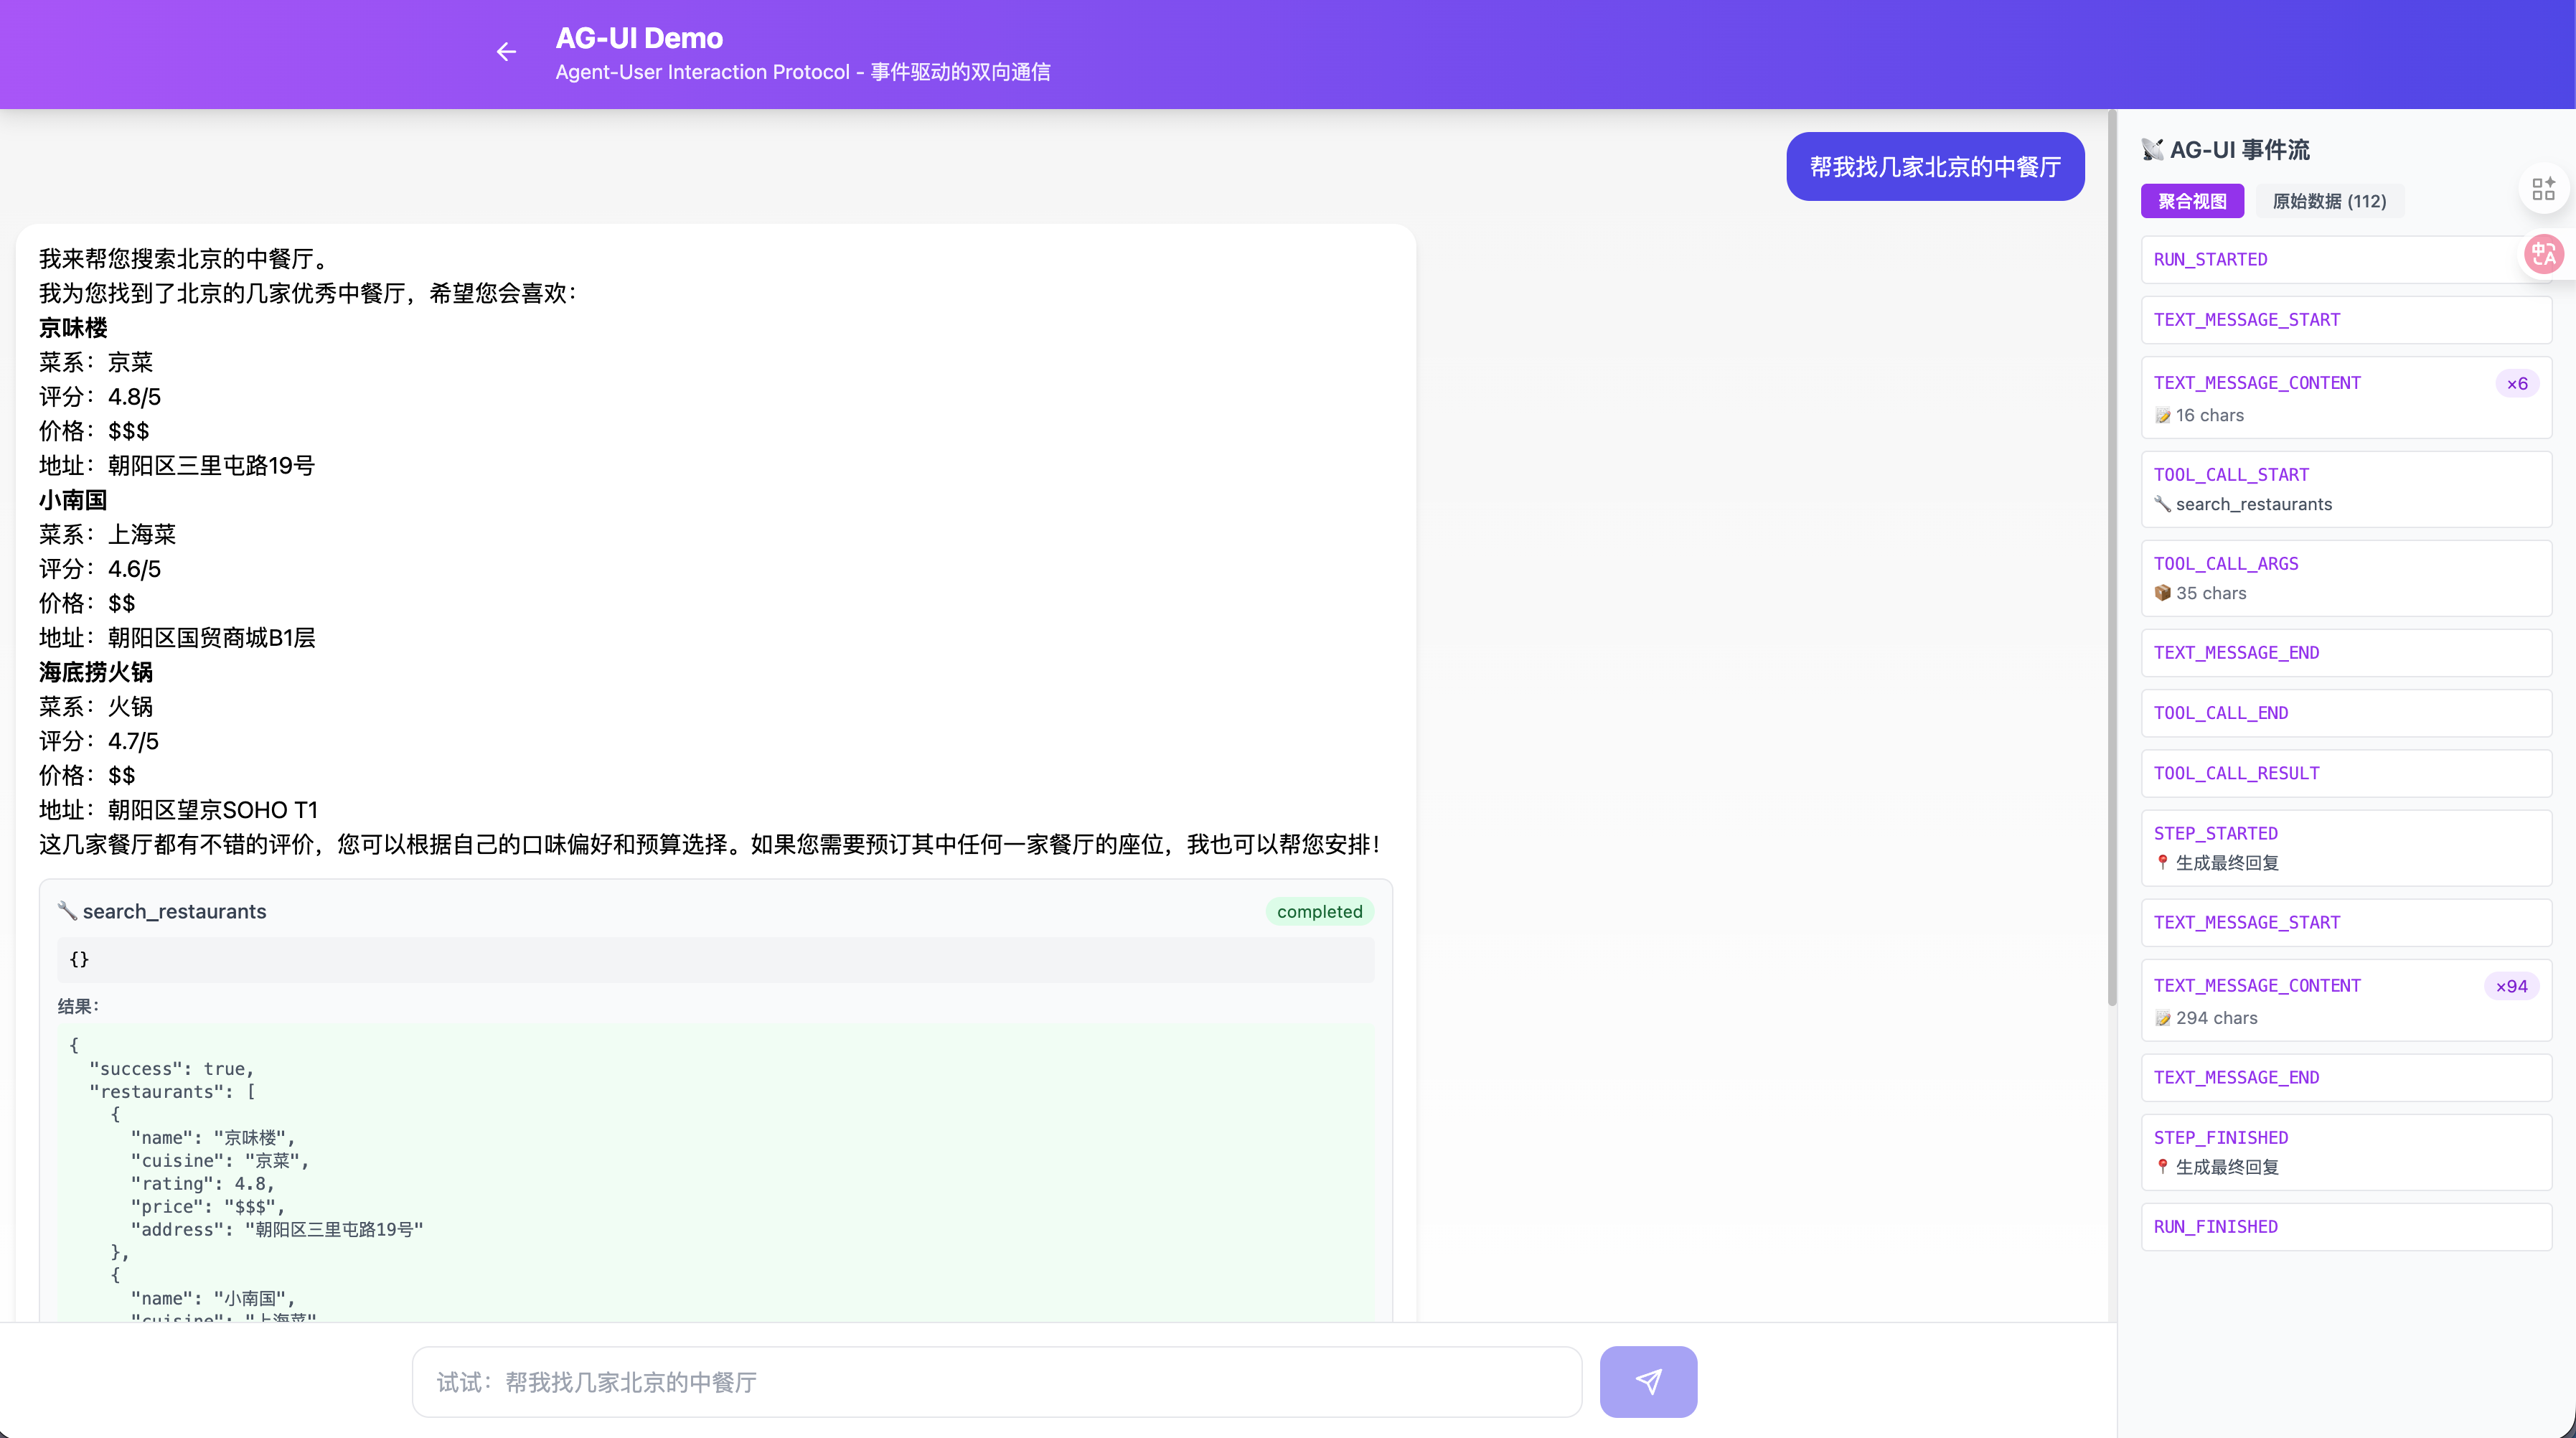Viewport: 2576px width, 1438px height.
Task: Click the user message bubble 帮我找几家北京的中餐厅
Action: pos(1935,167)
